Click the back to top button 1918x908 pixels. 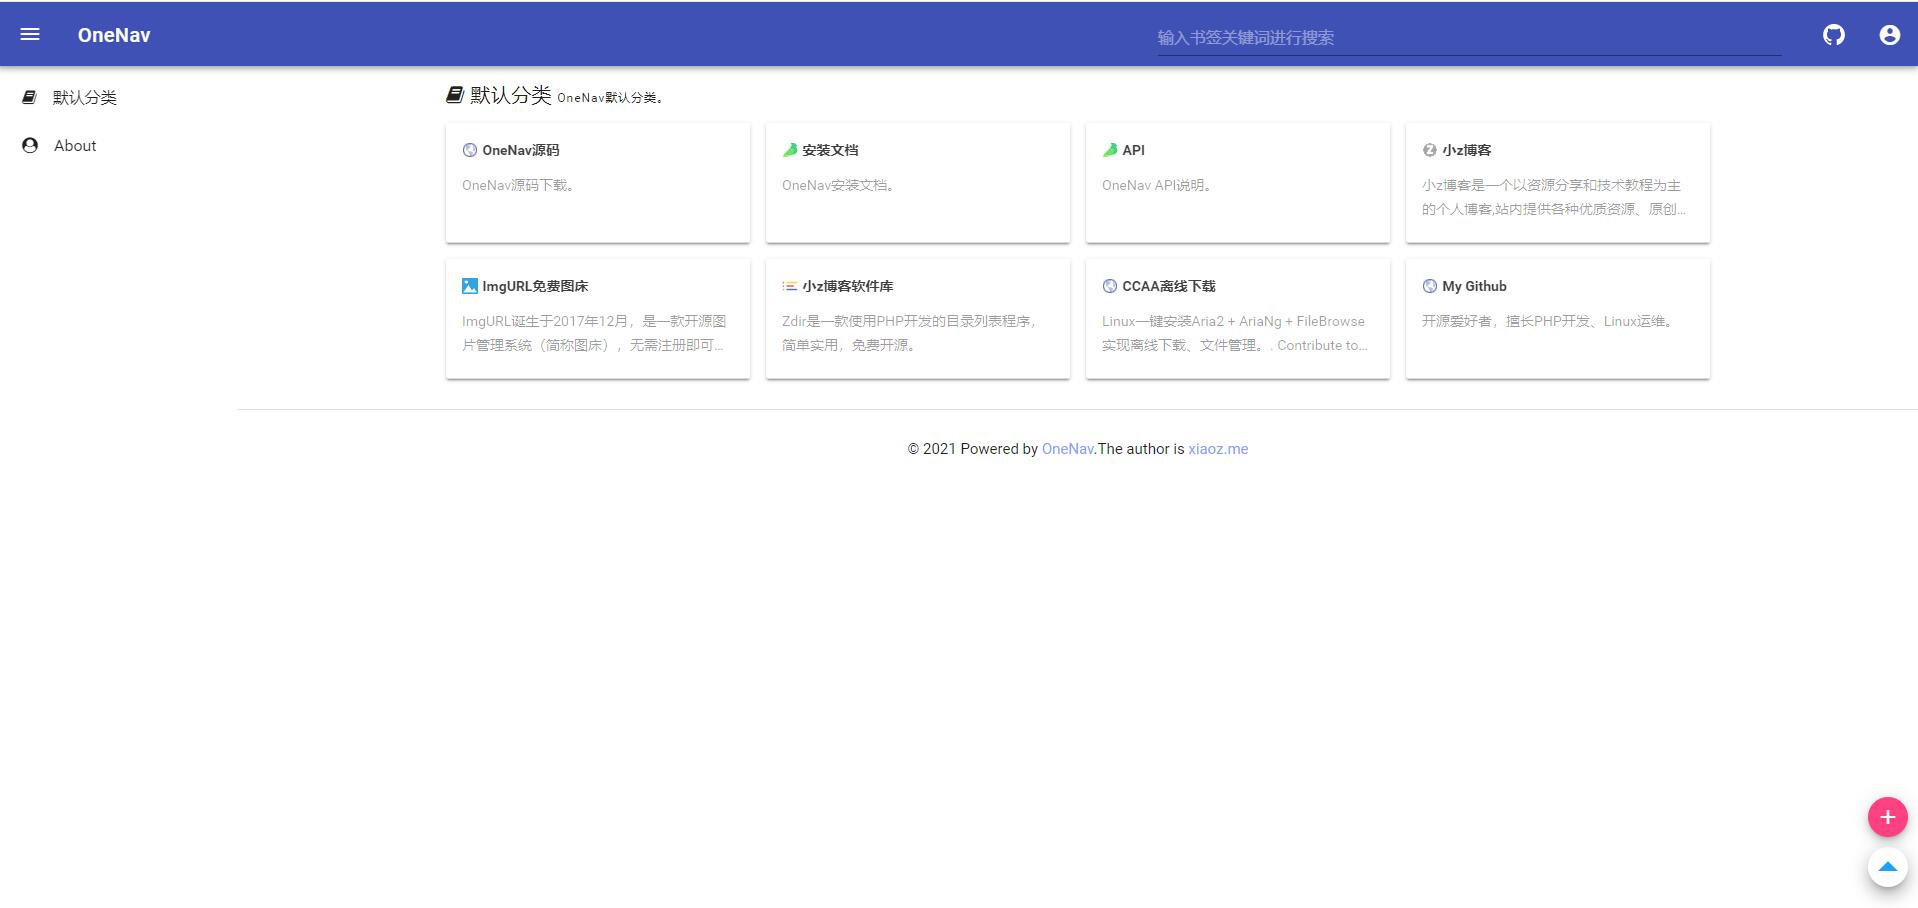[1886, 868]
